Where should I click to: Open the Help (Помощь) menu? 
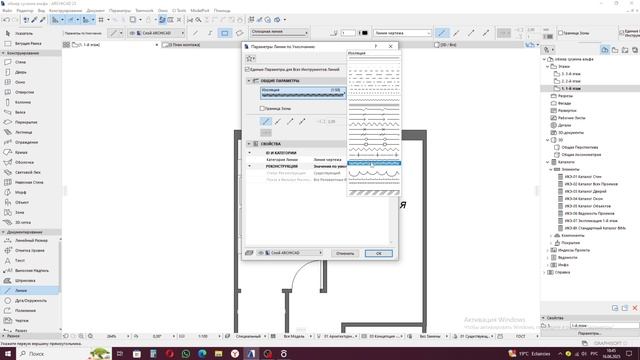point(222,11)
